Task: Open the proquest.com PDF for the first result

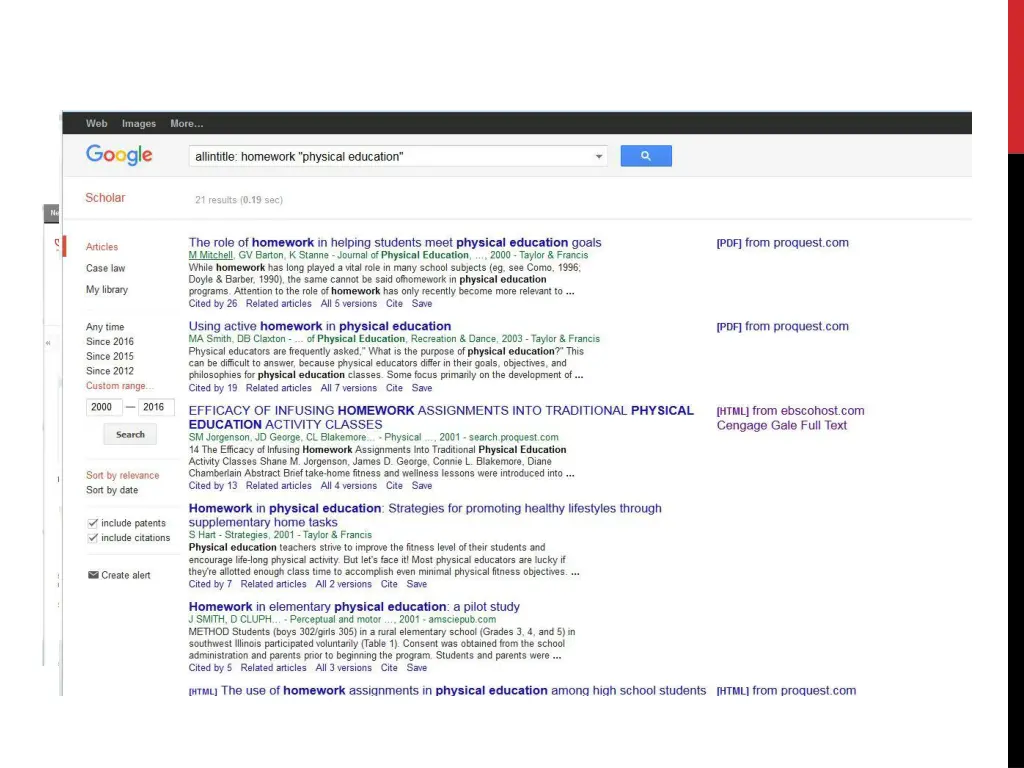Action: coord(782,243)
